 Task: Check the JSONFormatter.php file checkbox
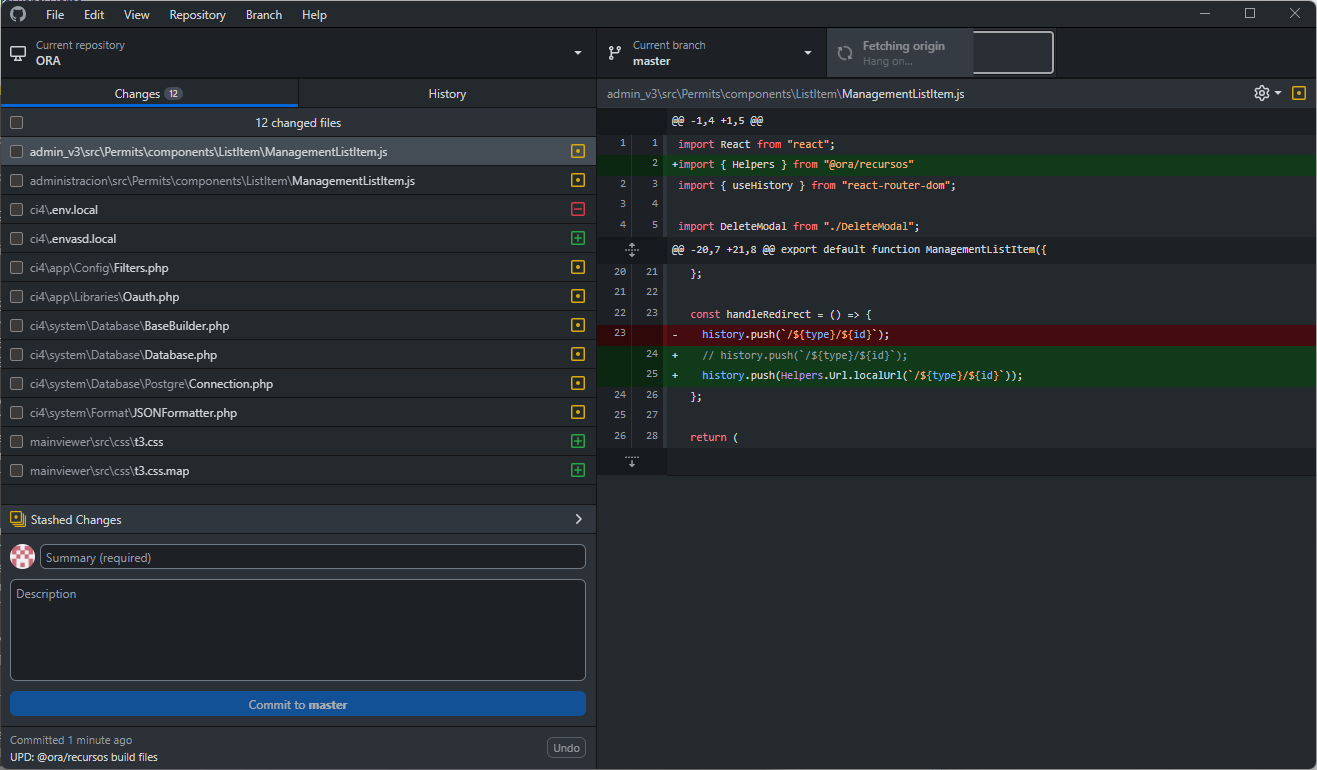[x=16, y=413]
